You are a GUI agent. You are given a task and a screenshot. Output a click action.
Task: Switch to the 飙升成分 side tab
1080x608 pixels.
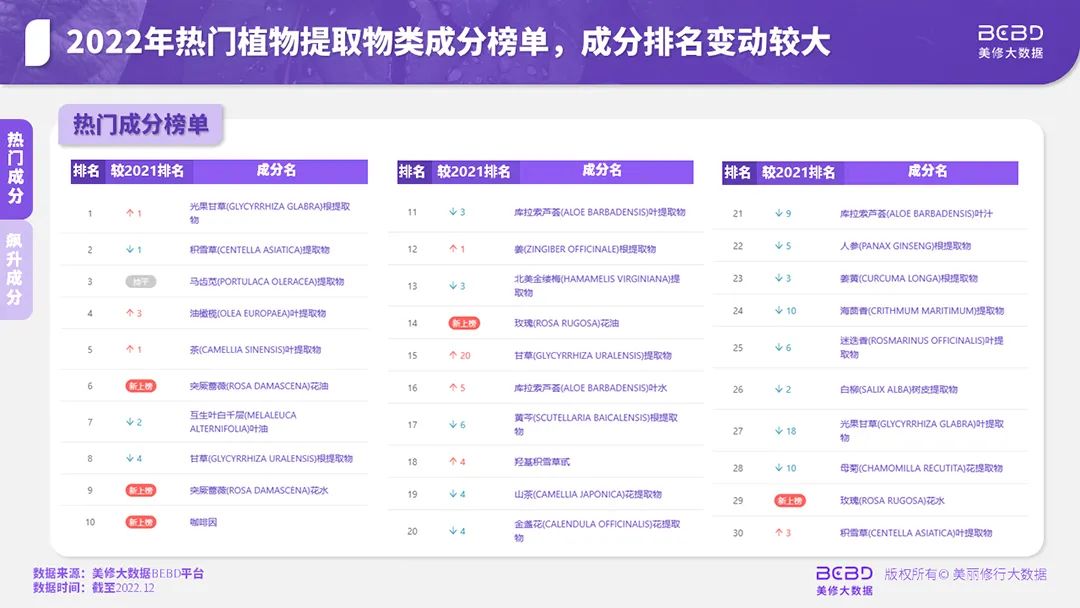click(16, 270)
